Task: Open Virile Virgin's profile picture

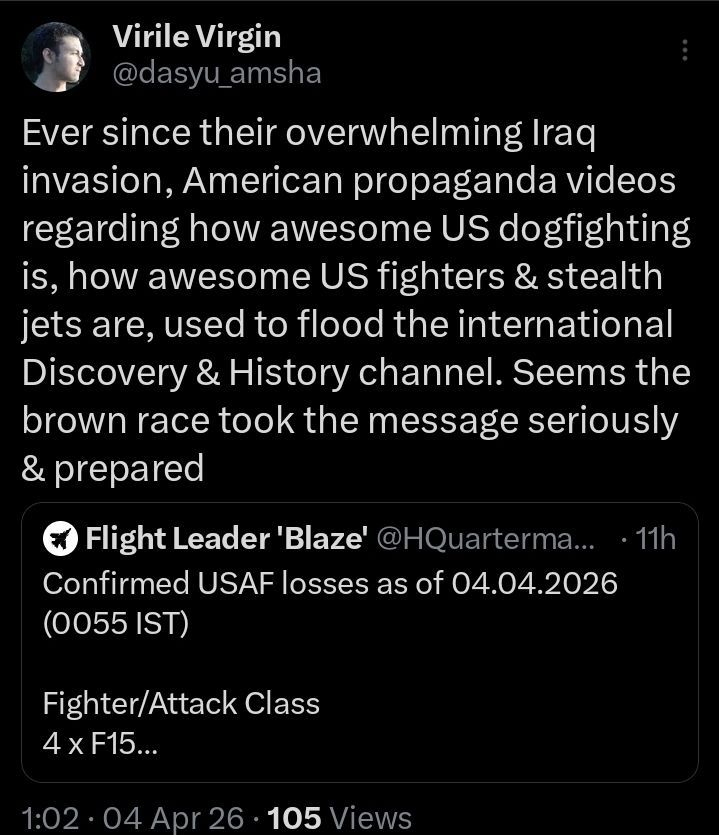Action: coord(58,56)
